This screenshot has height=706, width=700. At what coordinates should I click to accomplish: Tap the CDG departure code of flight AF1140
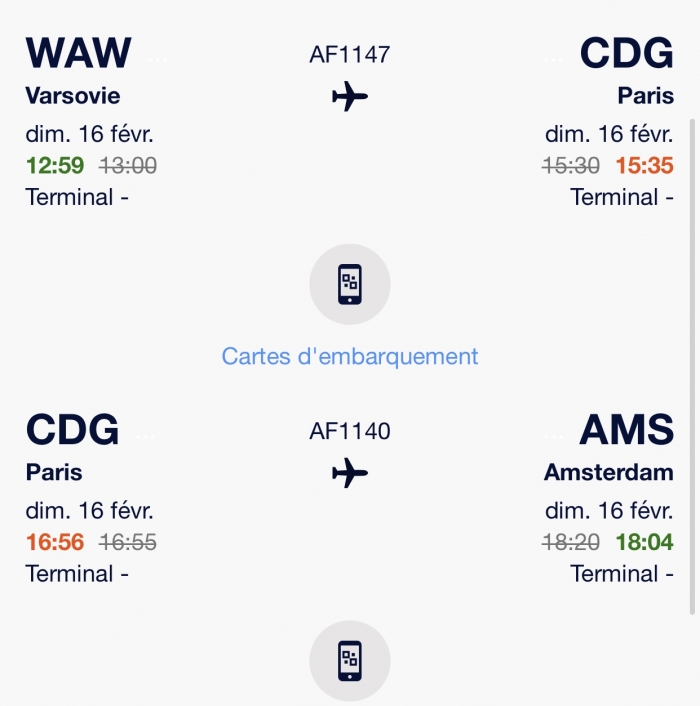pyautogui.click(x=72, y=430)
